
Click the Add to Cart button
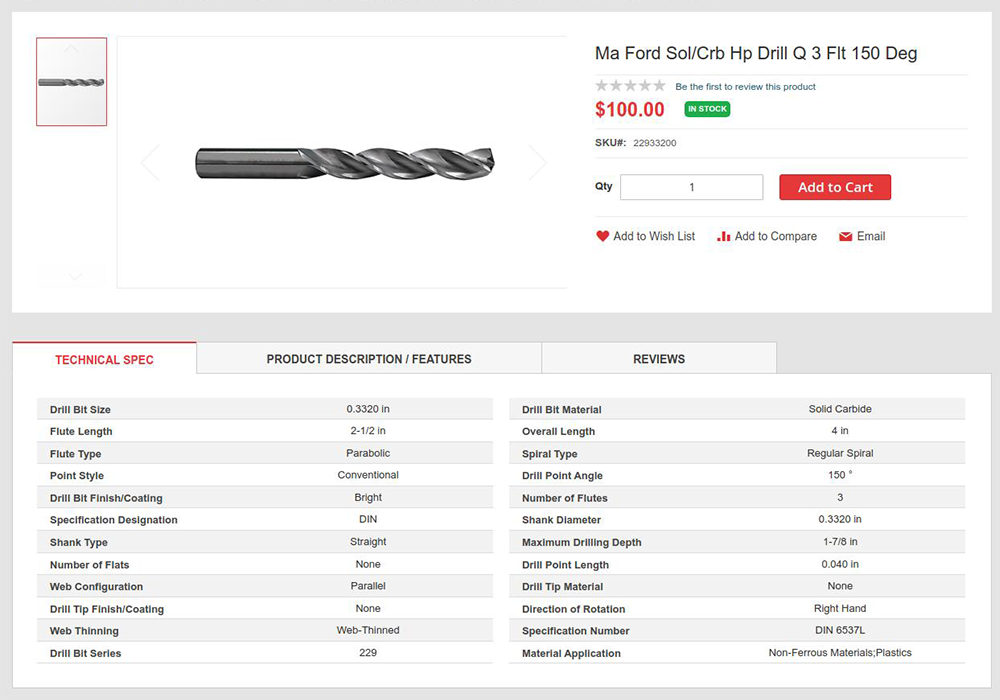[x=835, y=187]
